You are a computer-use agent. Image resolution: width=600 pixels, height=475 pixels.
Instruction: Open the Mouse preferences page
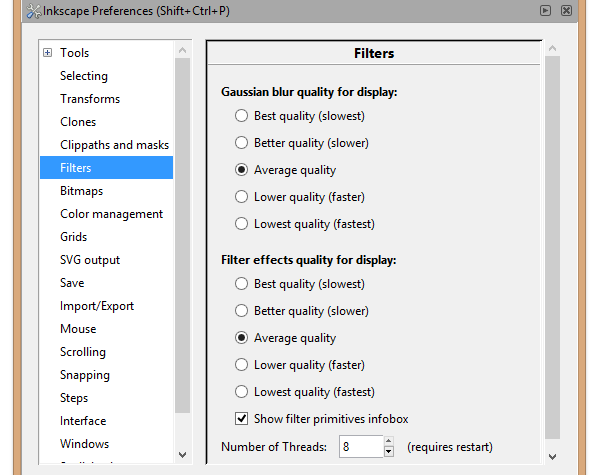coord(78,329)
